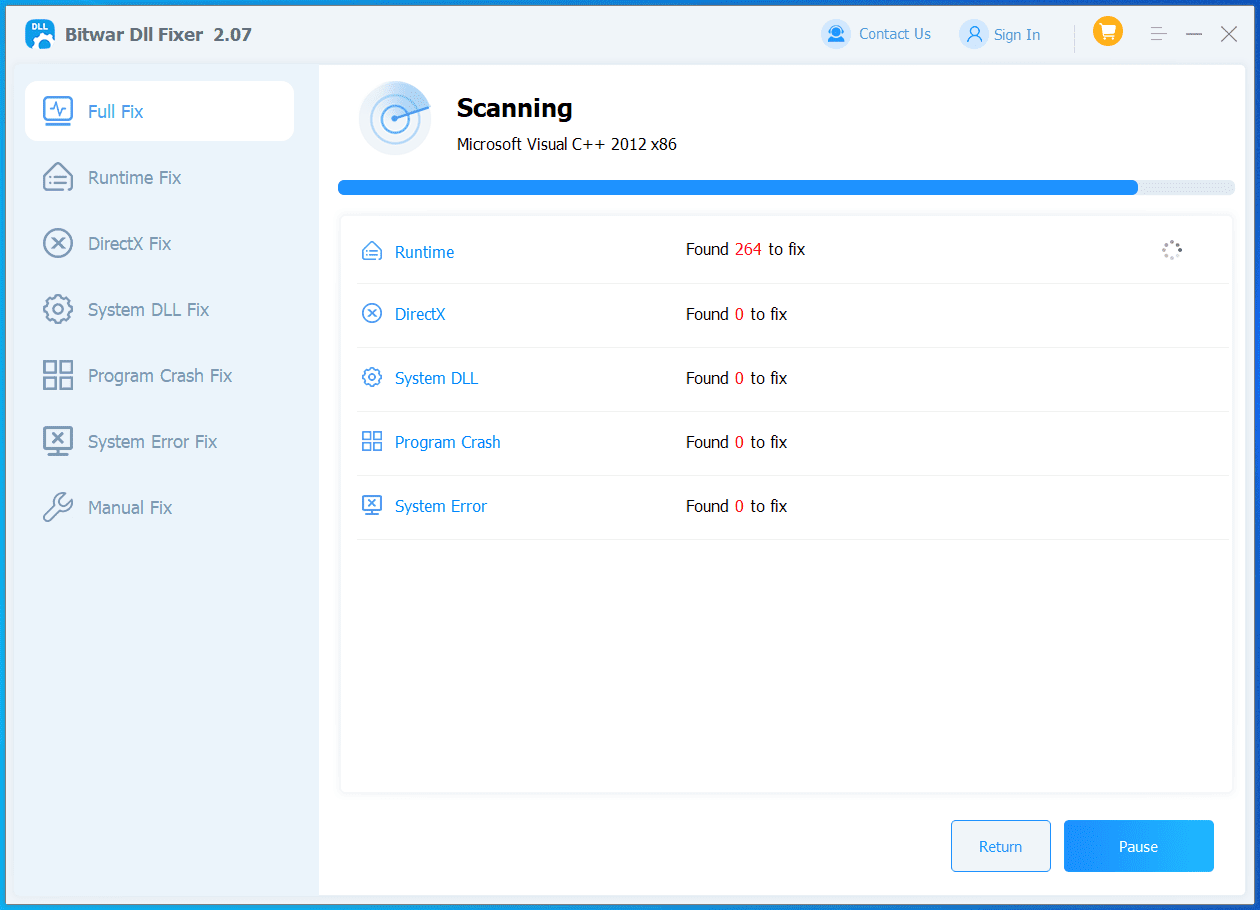
Task: Click the Program Crash Fix grid icon in sidebar
Action: tap(58, 375)
